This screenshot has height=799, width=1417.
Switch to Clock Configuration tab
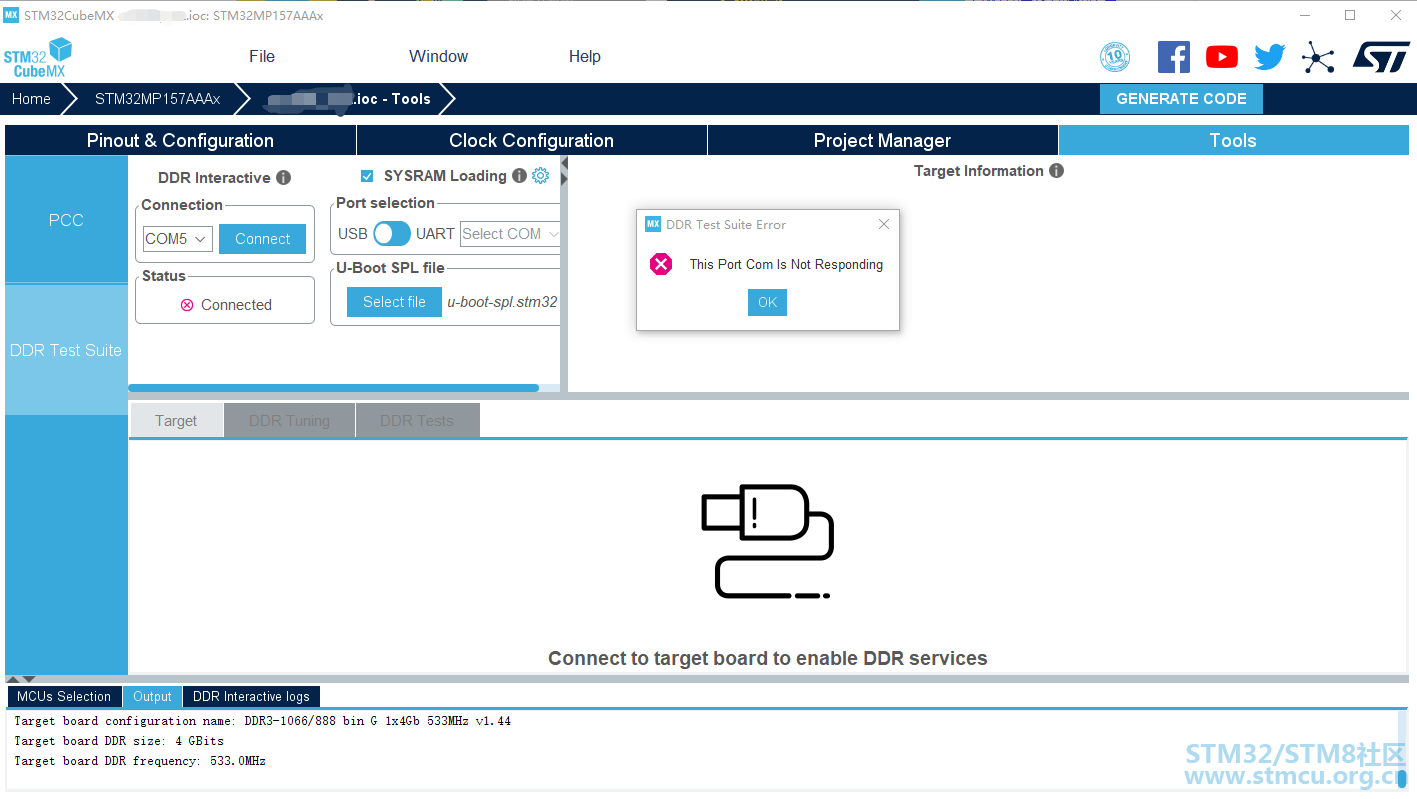pyautogui.click(x=532, y=140)
